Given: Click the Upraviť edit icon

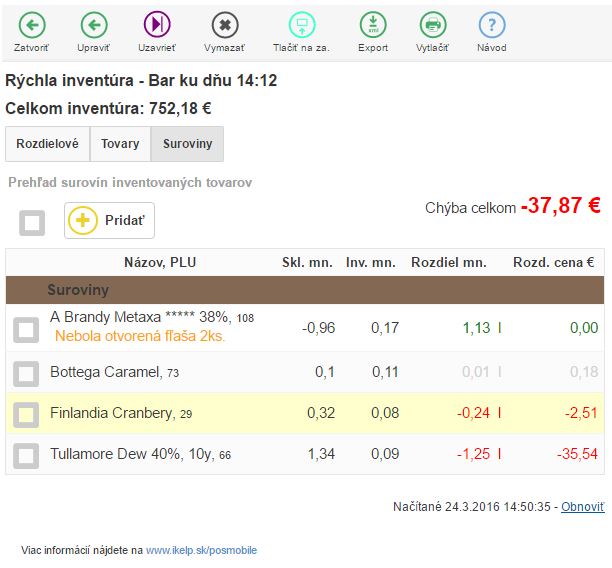Looking at the screenshot, I should coord(94,25).
